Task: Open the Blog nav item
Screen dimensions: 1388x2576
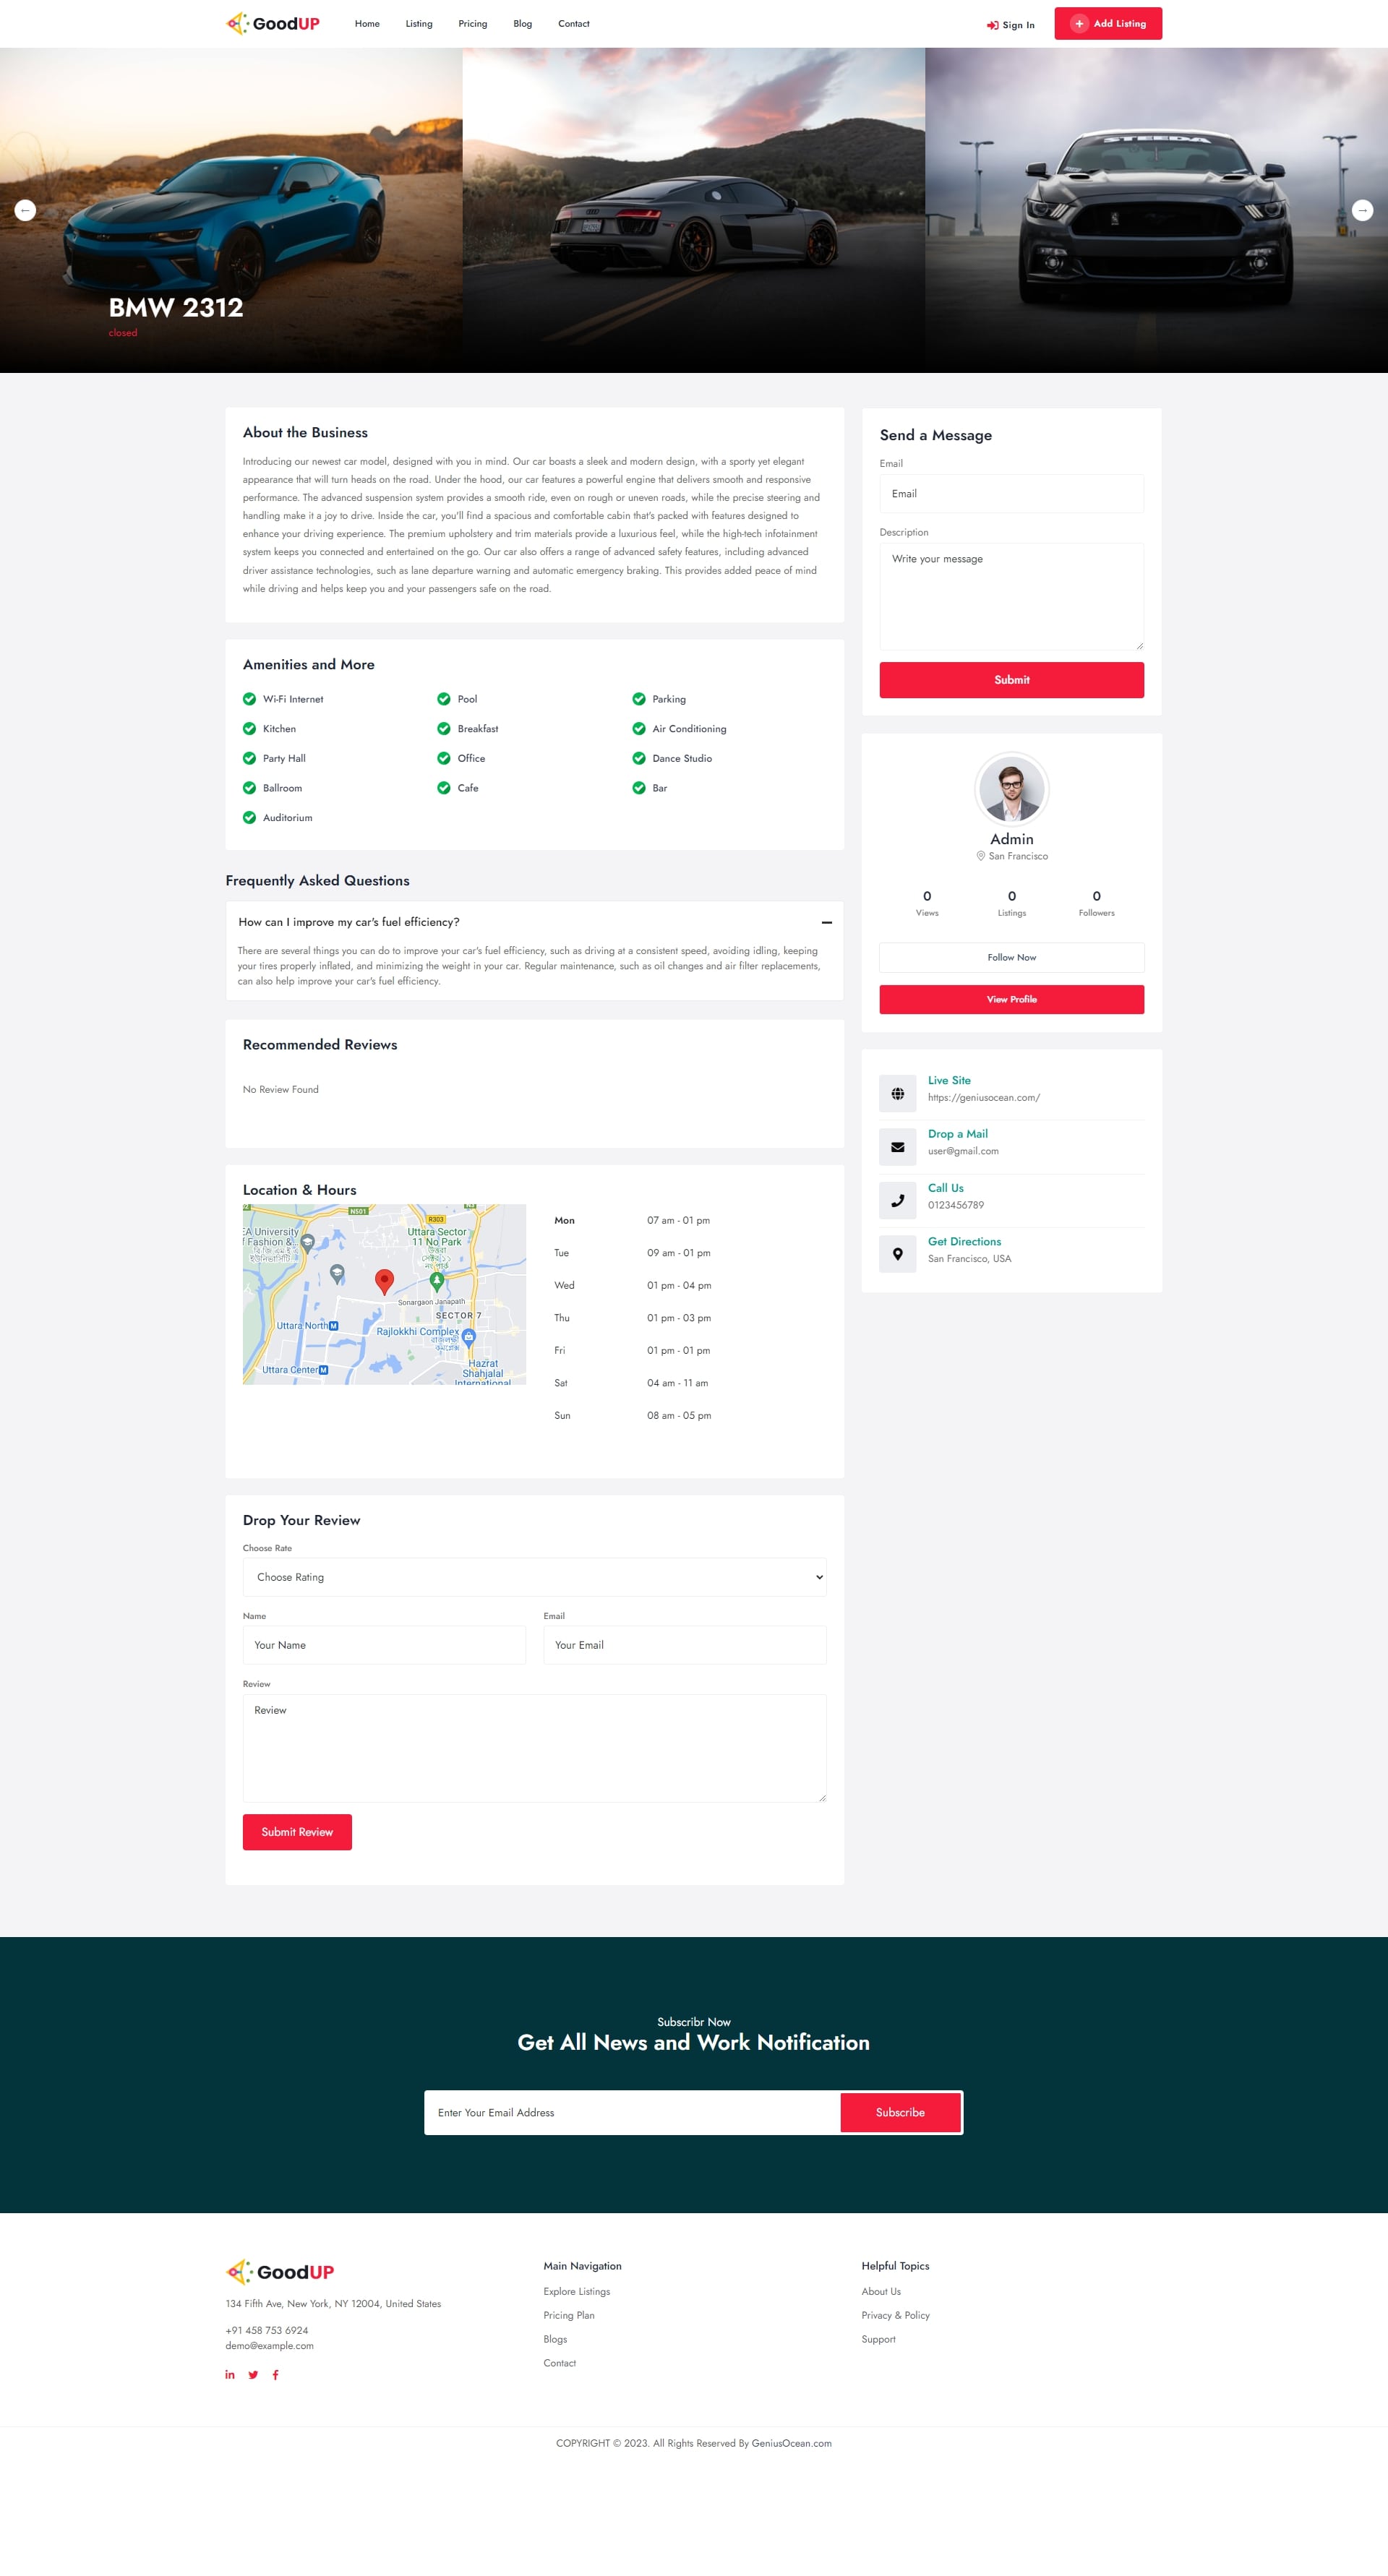Action: point(522,24)
